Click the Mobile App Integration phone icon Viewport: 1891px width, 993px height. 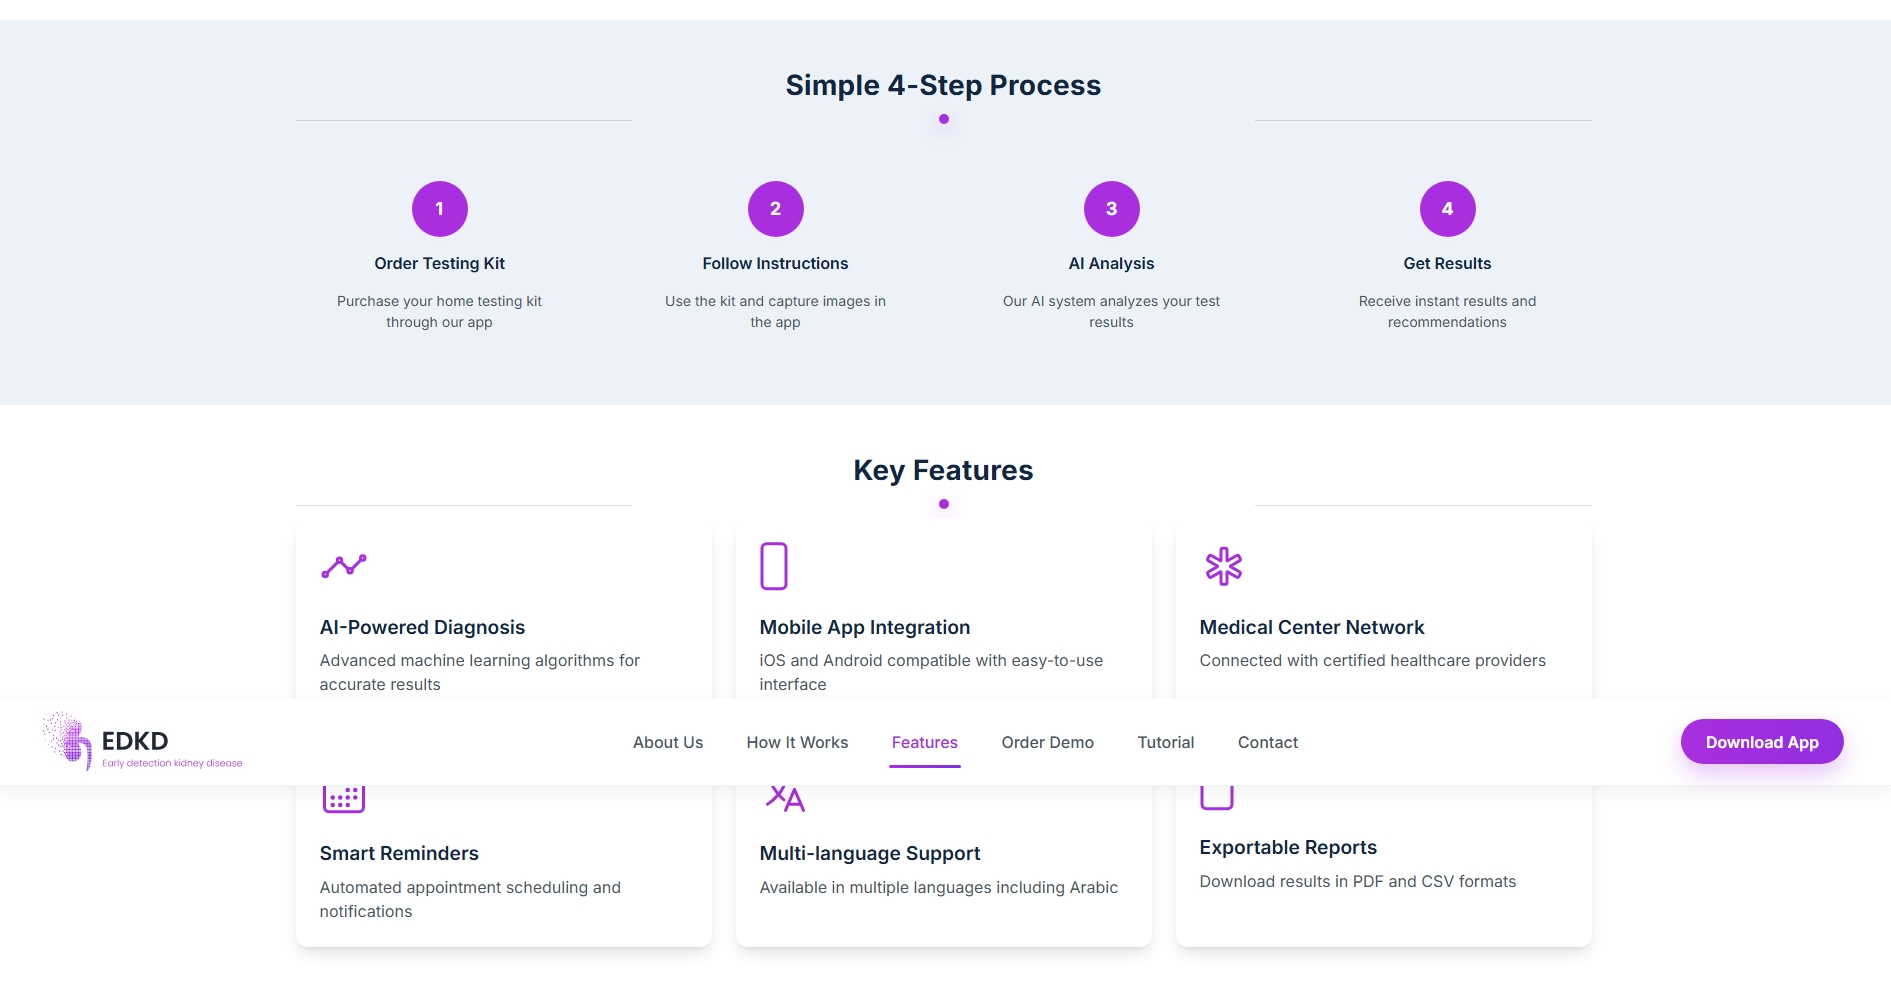tap(774, 566)
